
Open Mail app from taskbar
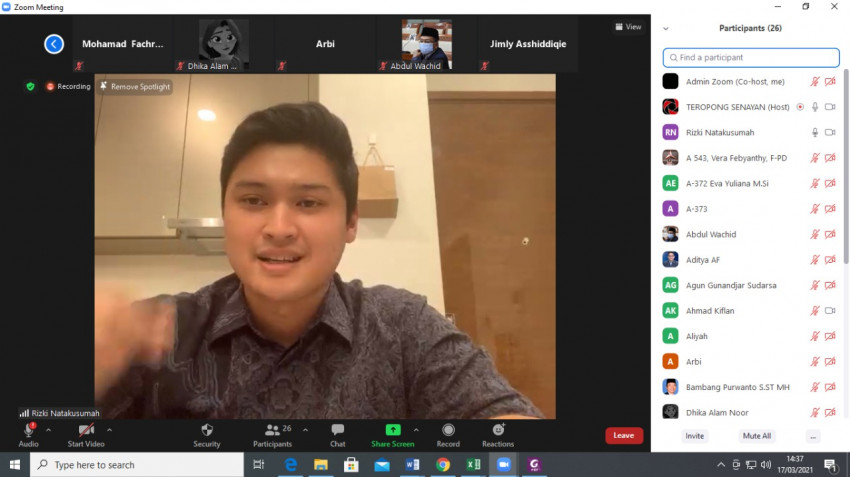click(382, 465)
